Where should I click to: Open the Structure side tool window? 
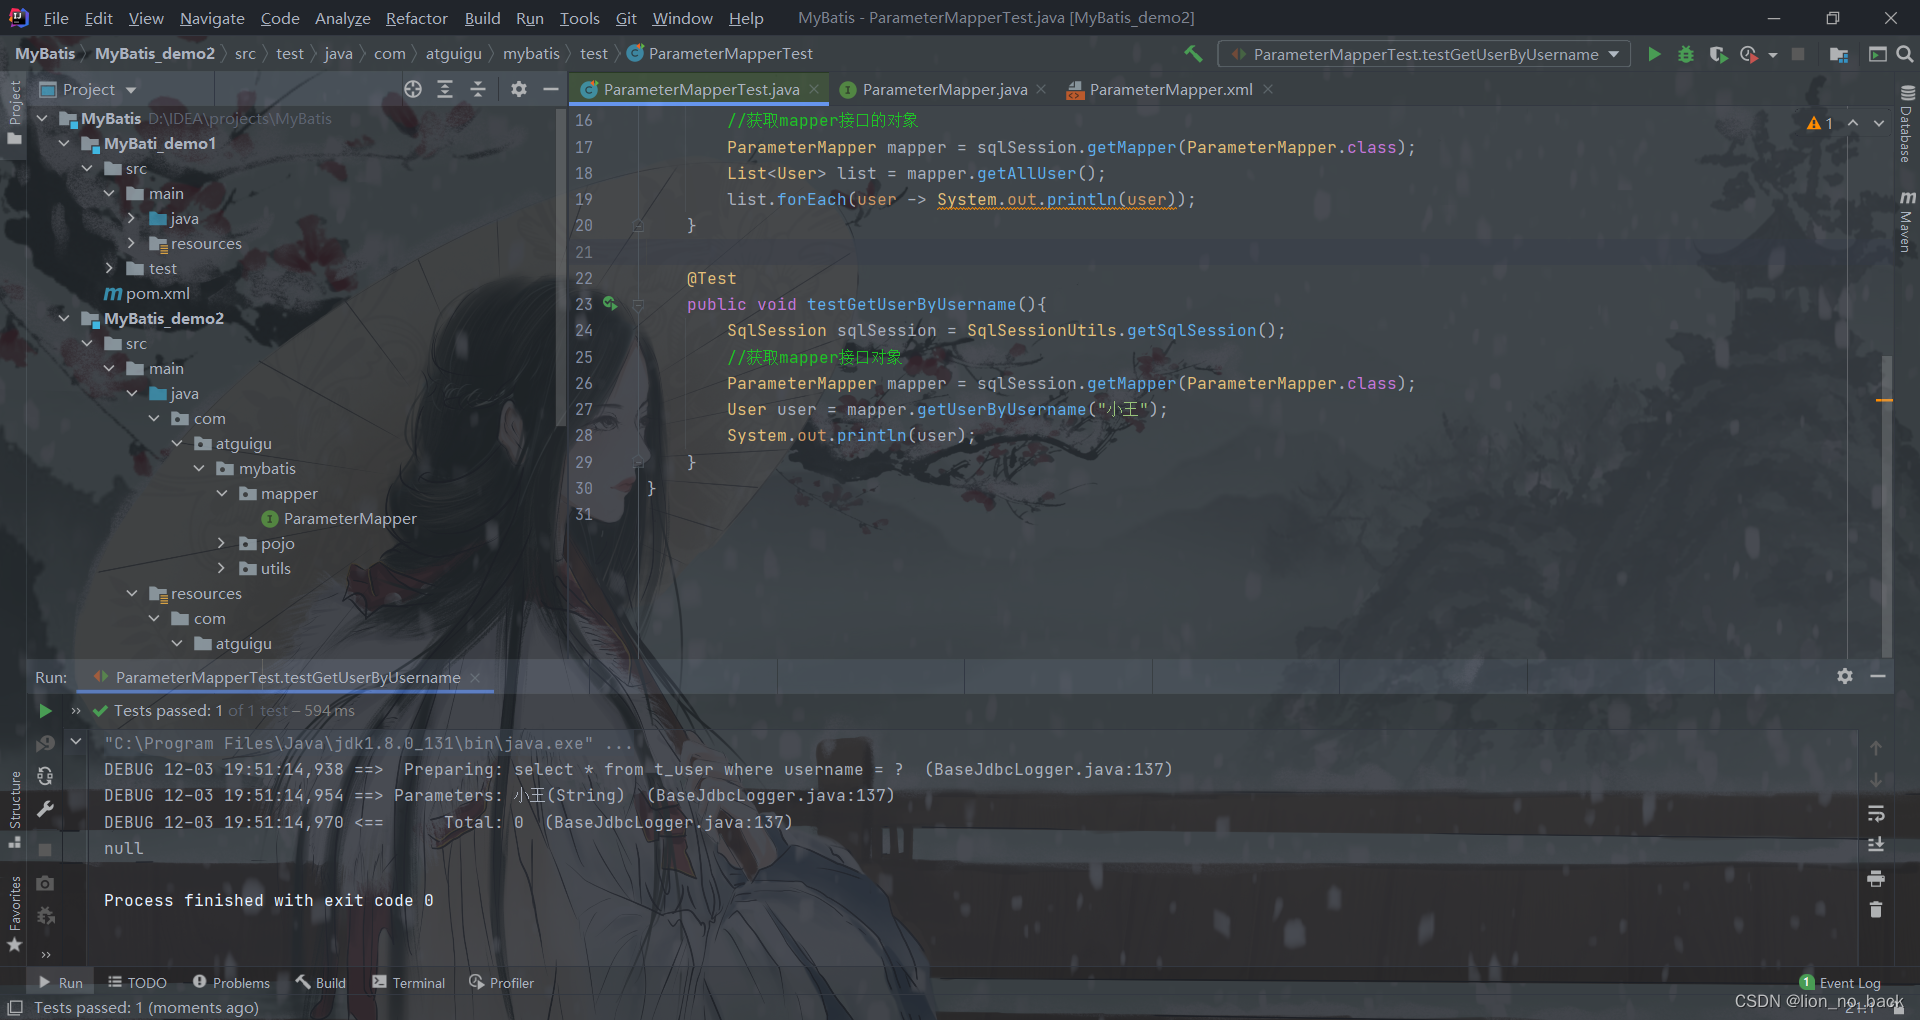pyautogui.click(x=15, y=808)
